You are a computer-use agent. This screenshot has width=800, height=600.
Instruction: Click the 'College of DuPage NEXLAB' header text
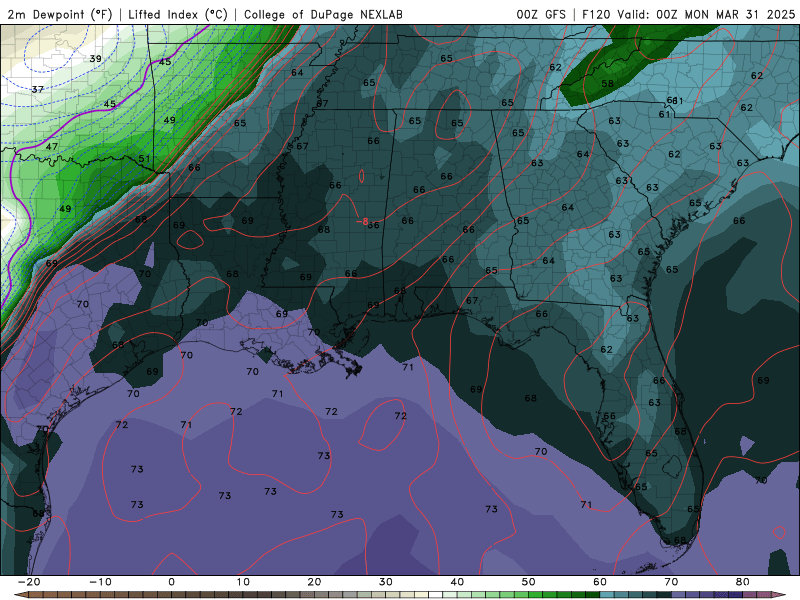click(323, 14)
